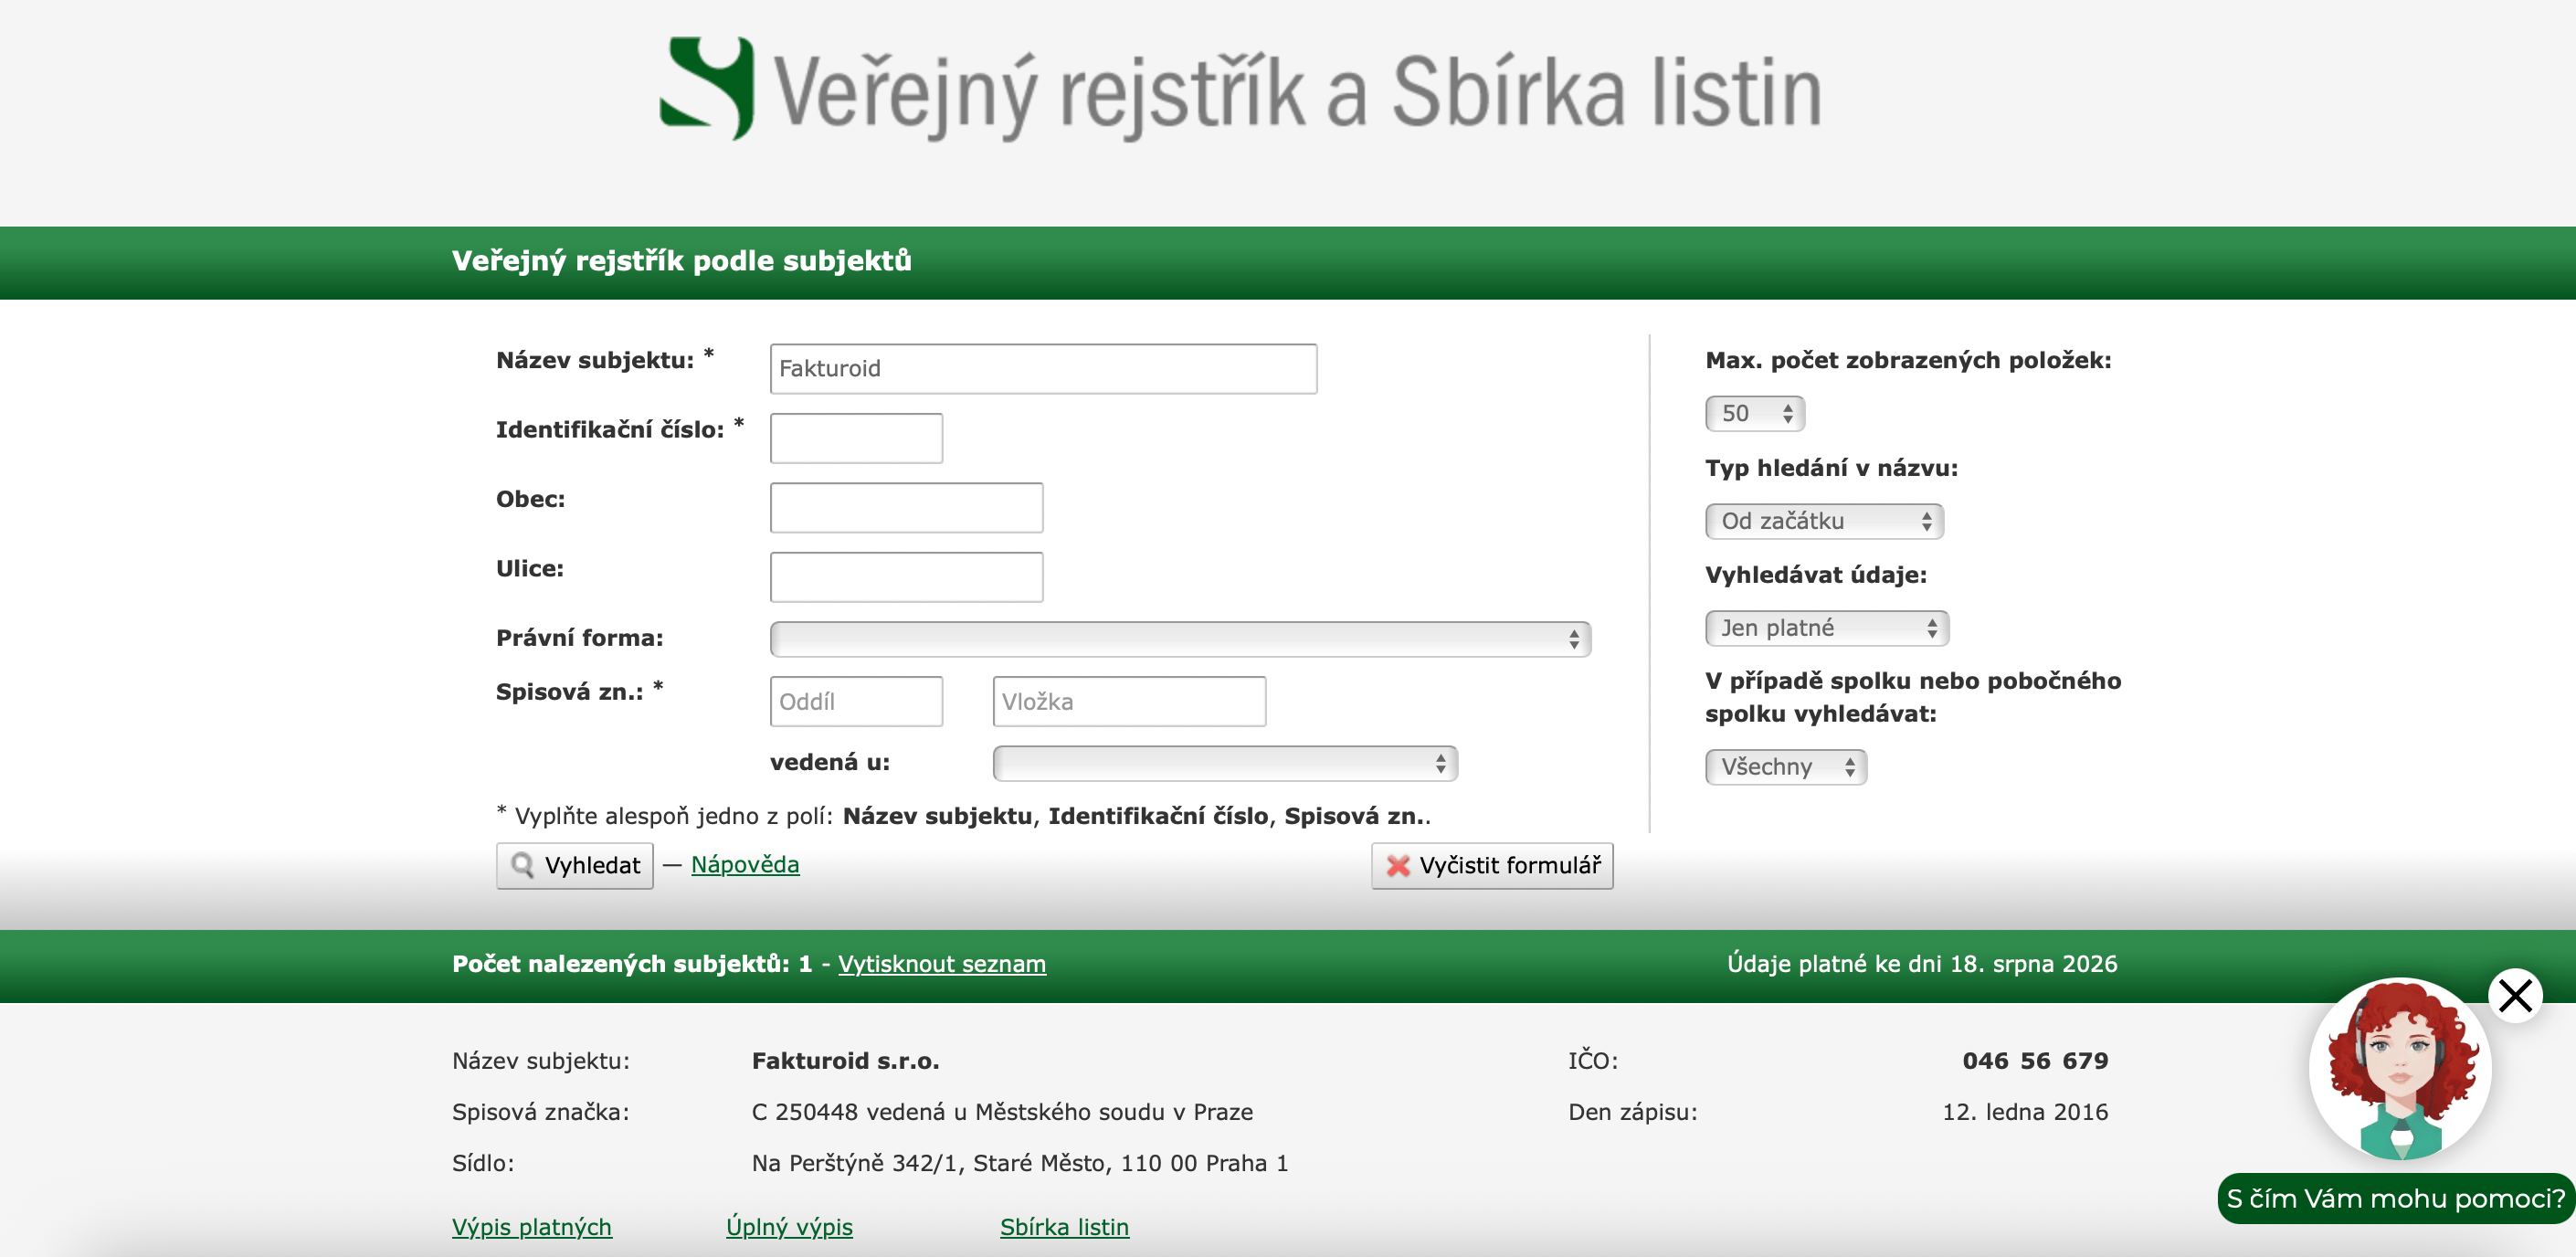Click 'Údaje platné ke dni 18. srpna 2026'

pyautogui.click(x=1922, y=964)
